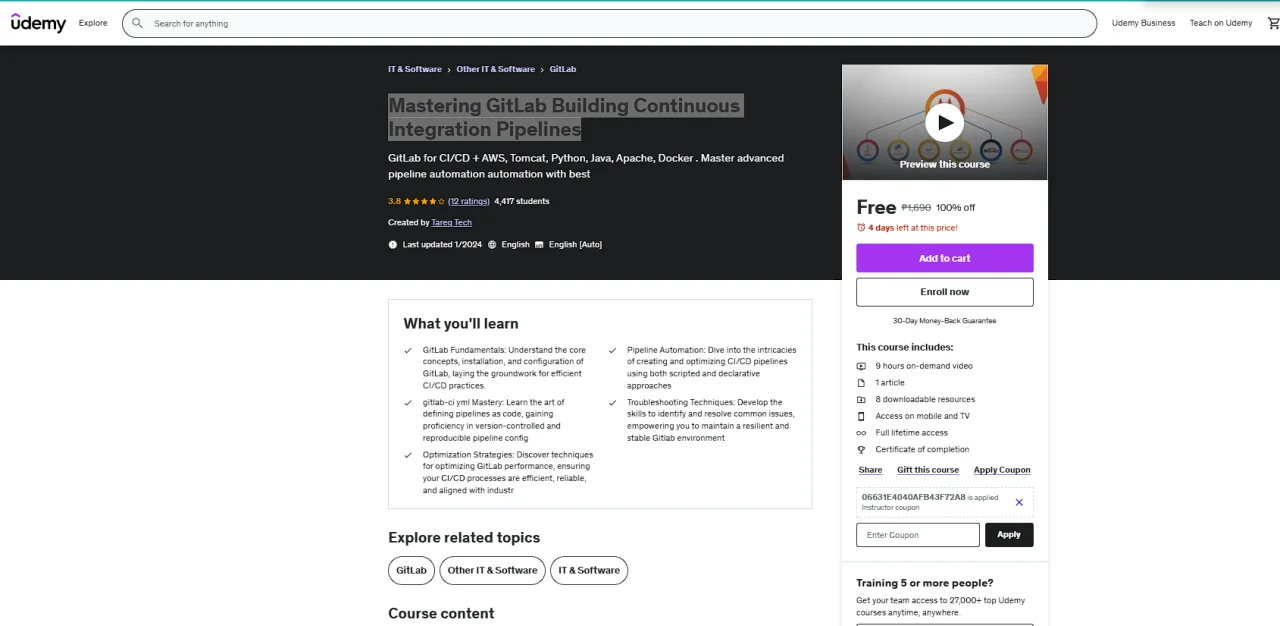1280x626 pixels.
Task: Open the (12 ratings) link
Action: [x=469, y=201]
